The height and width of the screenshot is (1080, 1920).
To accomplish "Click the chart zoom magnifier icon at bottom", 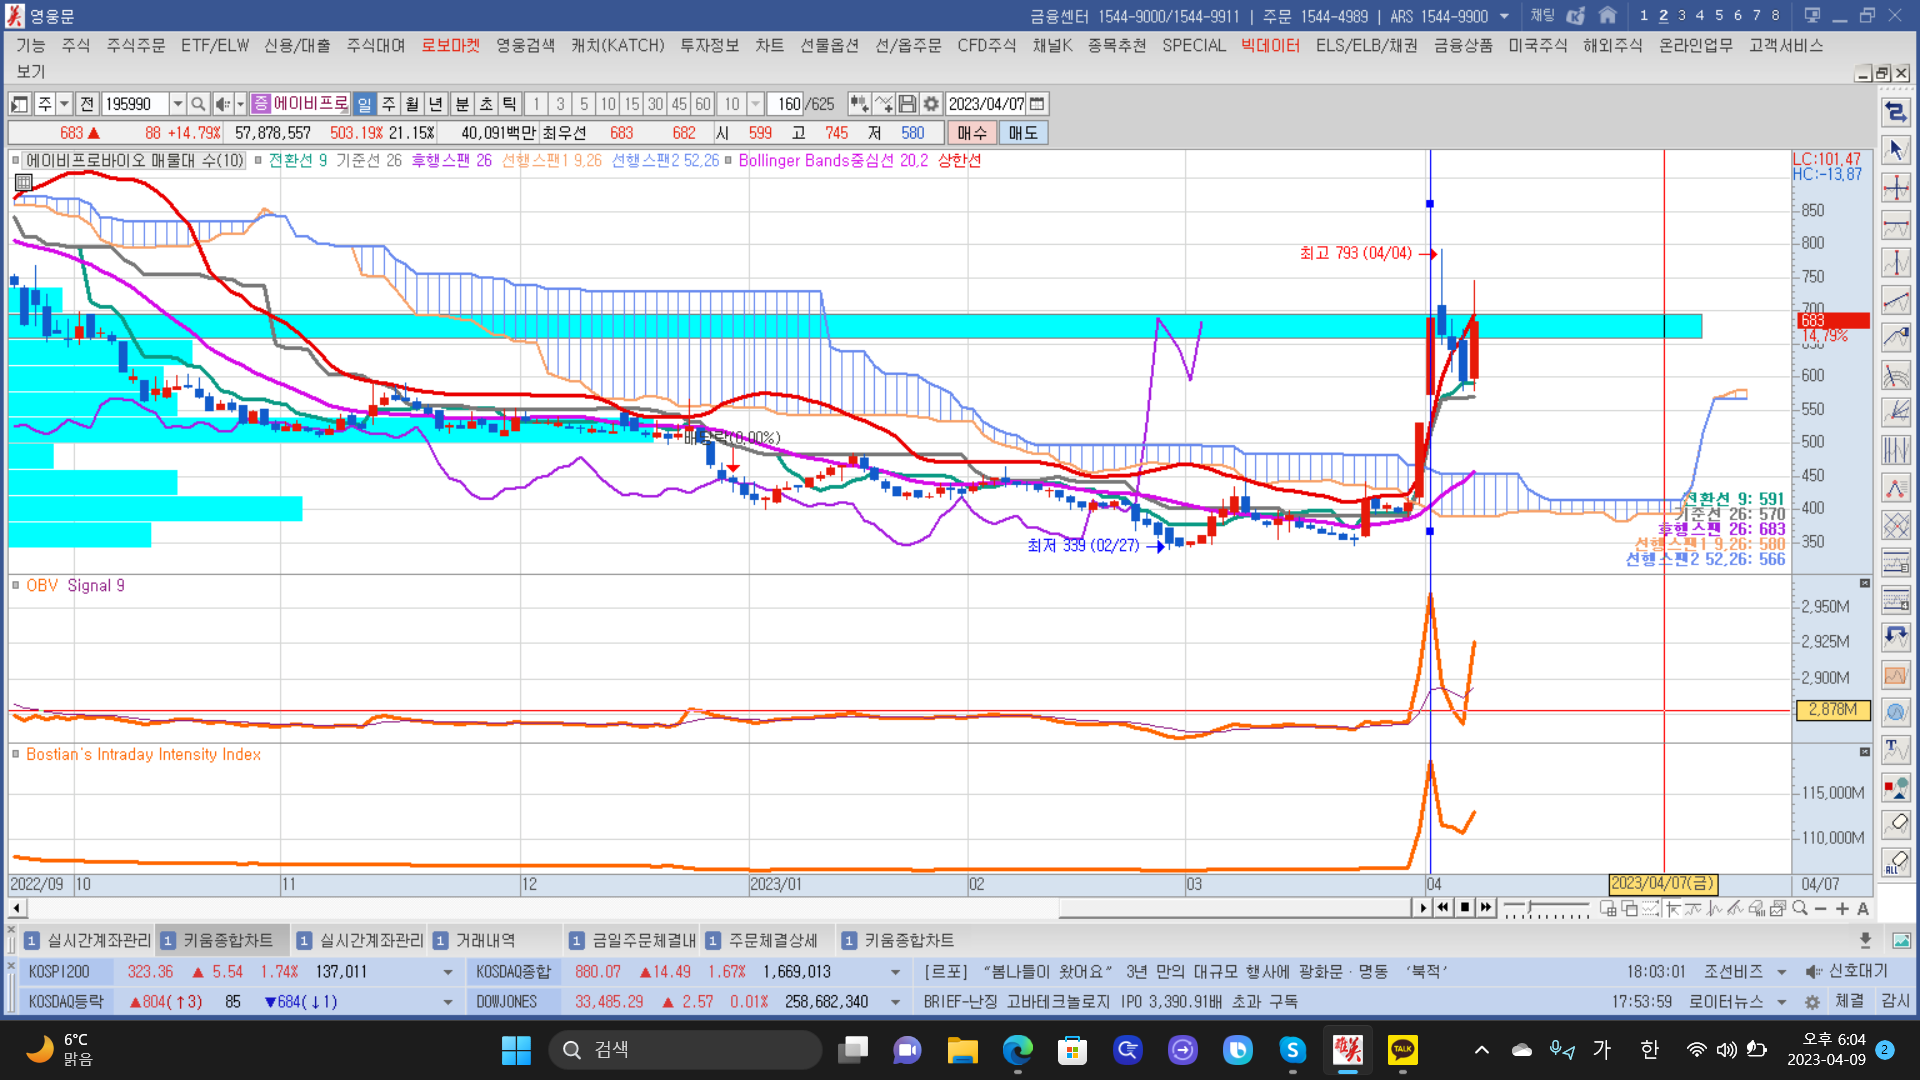I will [1800, 908].
